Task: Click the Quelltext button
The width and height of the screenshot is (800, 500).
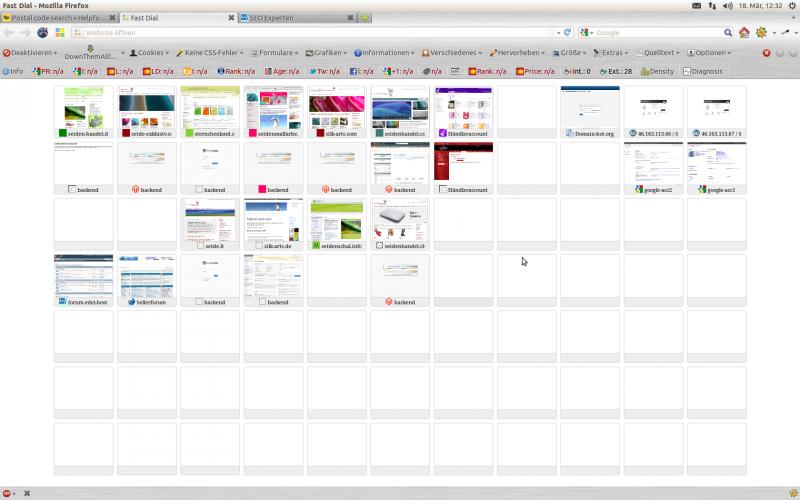Action: (656, 52)
